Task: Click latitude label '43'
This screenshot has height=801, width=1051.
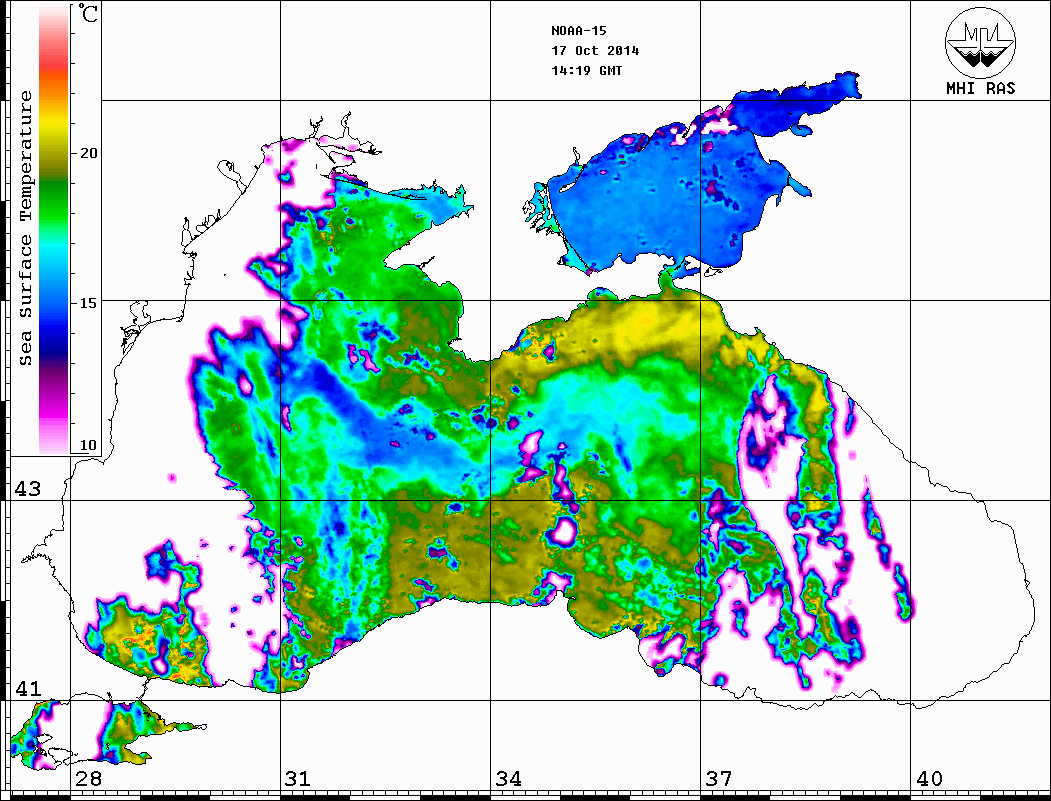Action: pyautogui.click(x=28, y=489)
